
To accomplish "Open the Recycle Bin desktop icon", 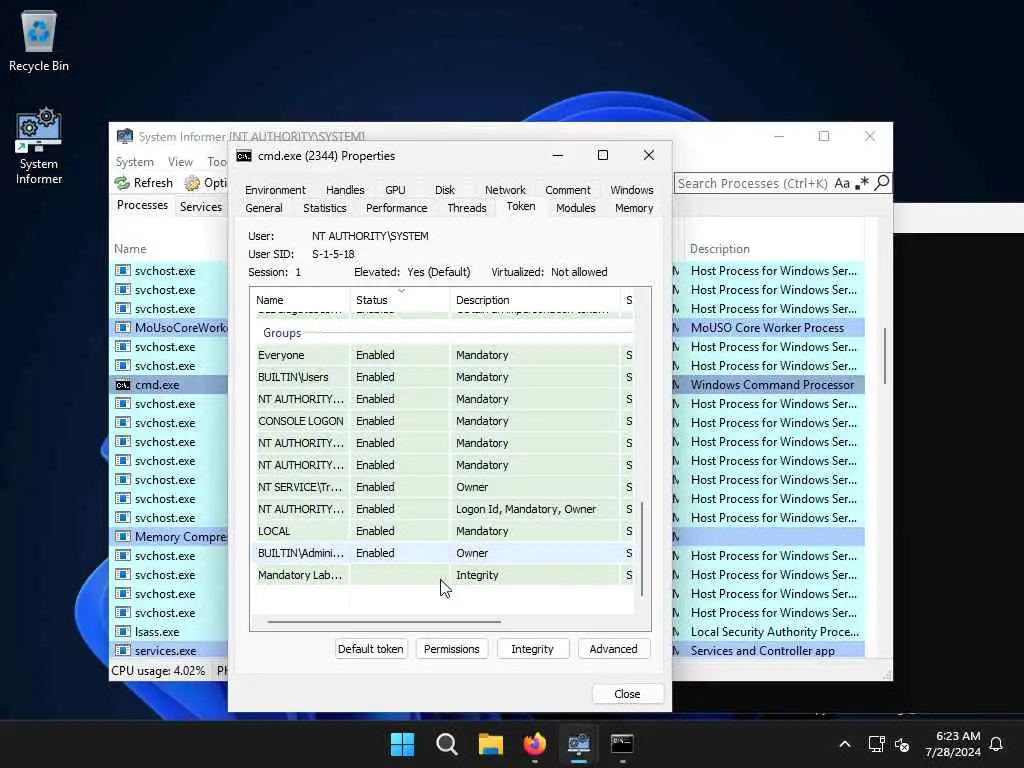I will coord(39,40).
